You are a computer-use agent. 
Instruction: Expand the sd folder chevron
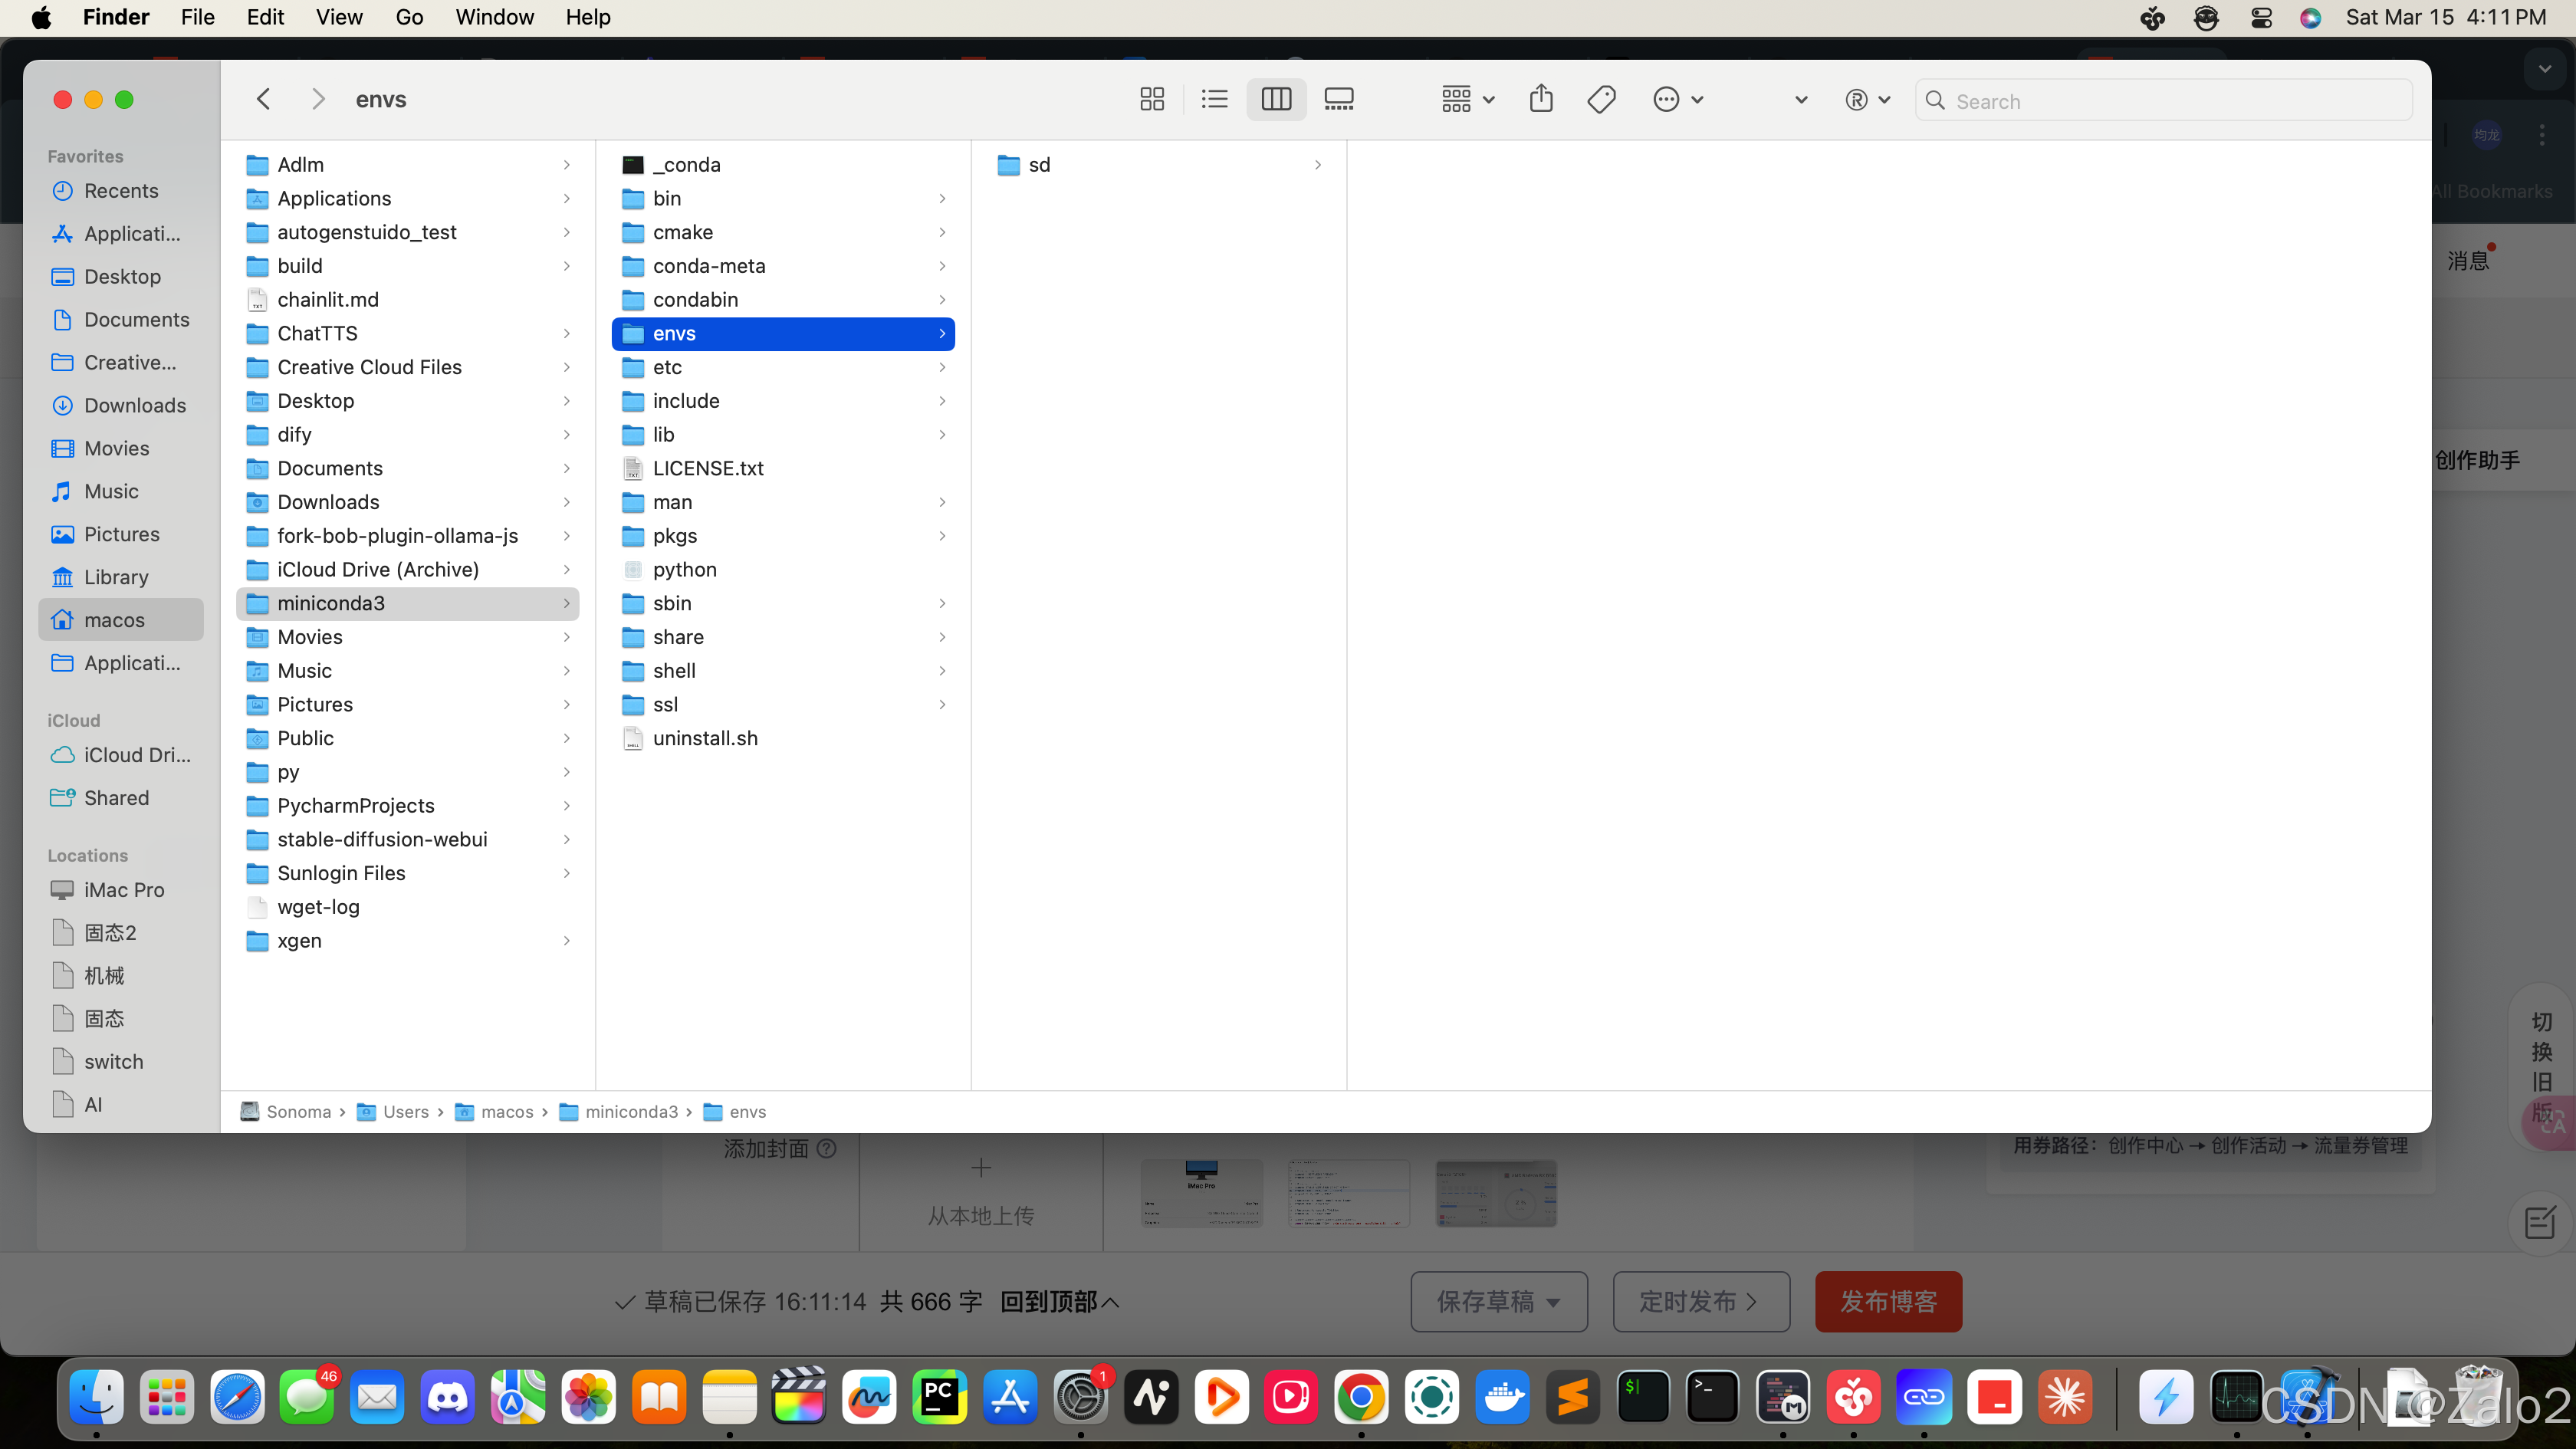[1318, 164]
